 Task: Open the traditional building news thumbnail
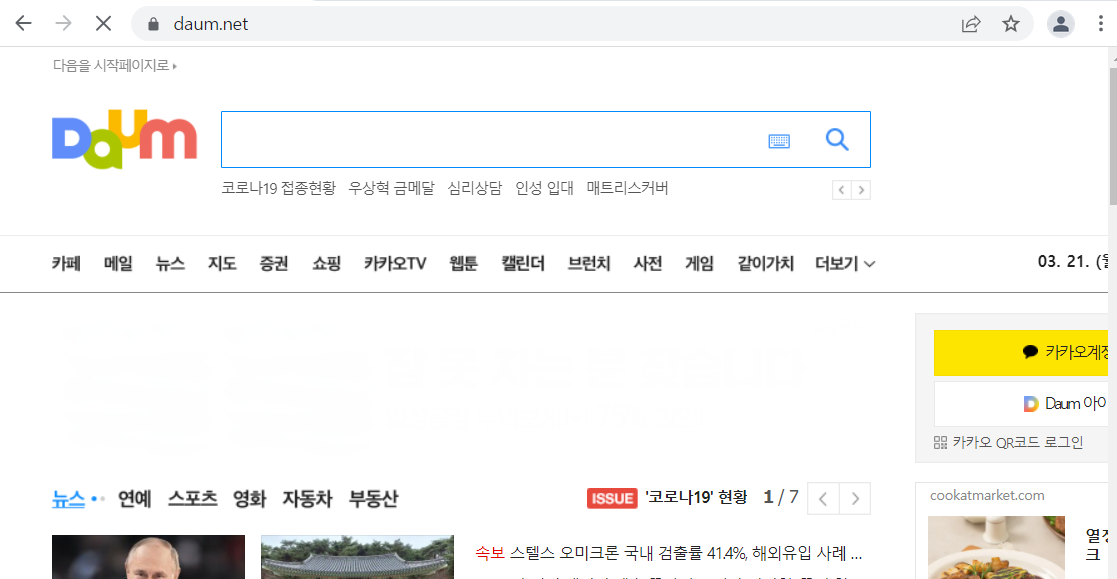357,557
